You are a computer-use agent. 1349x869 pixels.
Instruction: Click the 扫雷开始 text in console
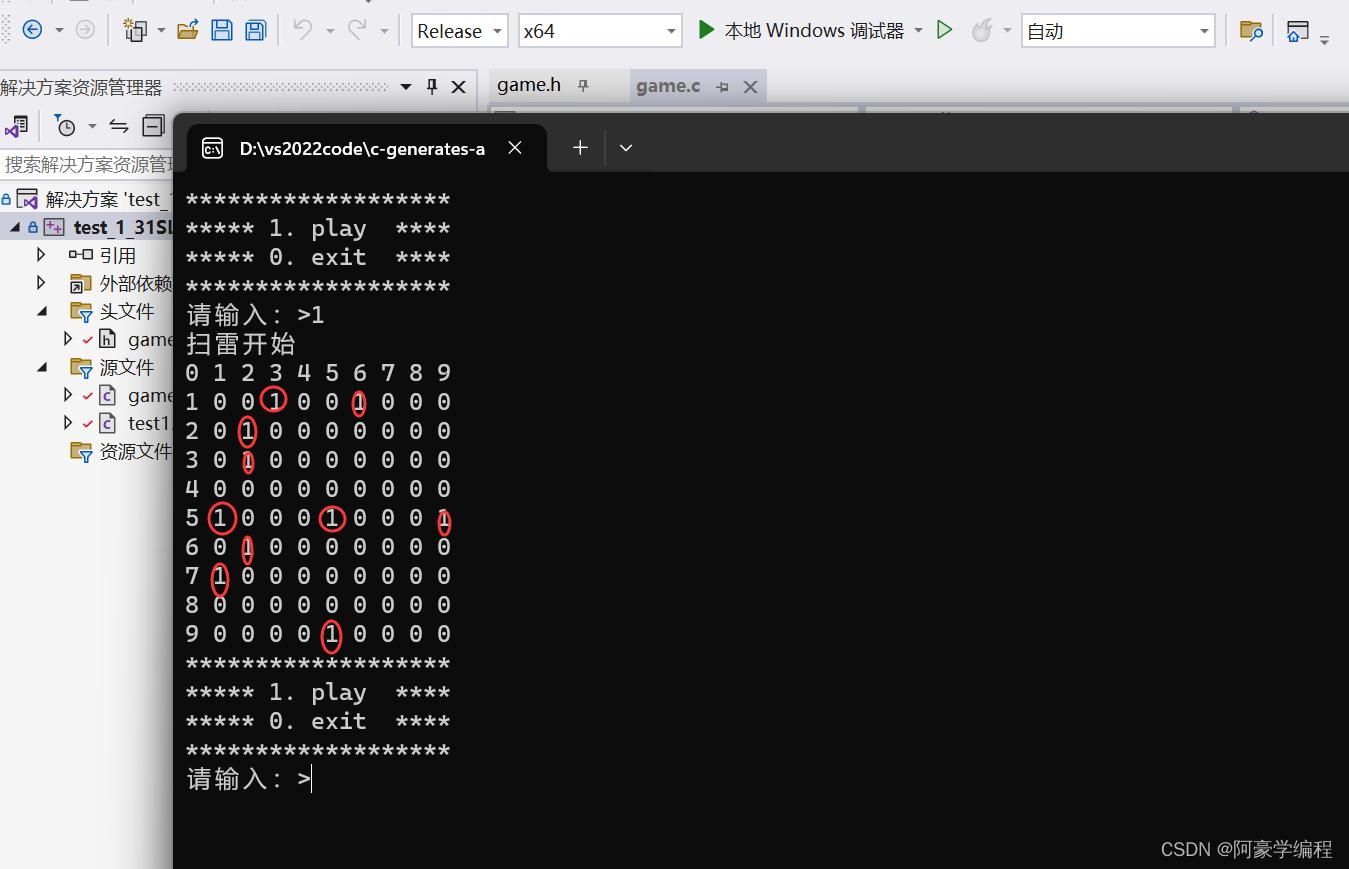241,344
